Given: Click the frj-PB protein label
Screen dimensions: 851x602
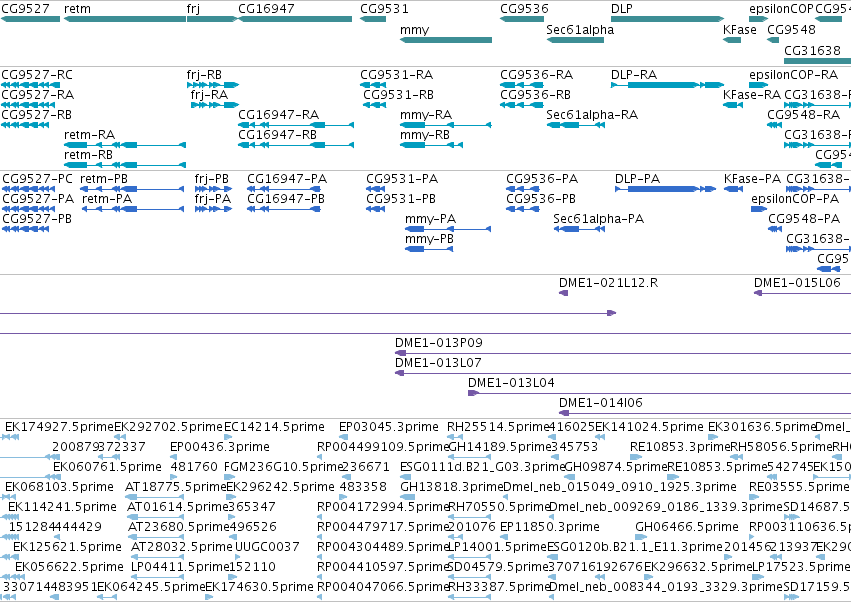Looking at the screenshot, I should 212,179.
